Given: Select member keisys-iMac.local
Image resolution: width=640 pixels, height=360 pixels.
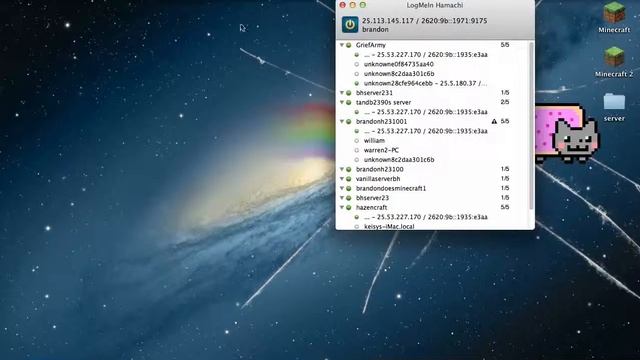Looking at the screenshot, I should pos(389,227).
